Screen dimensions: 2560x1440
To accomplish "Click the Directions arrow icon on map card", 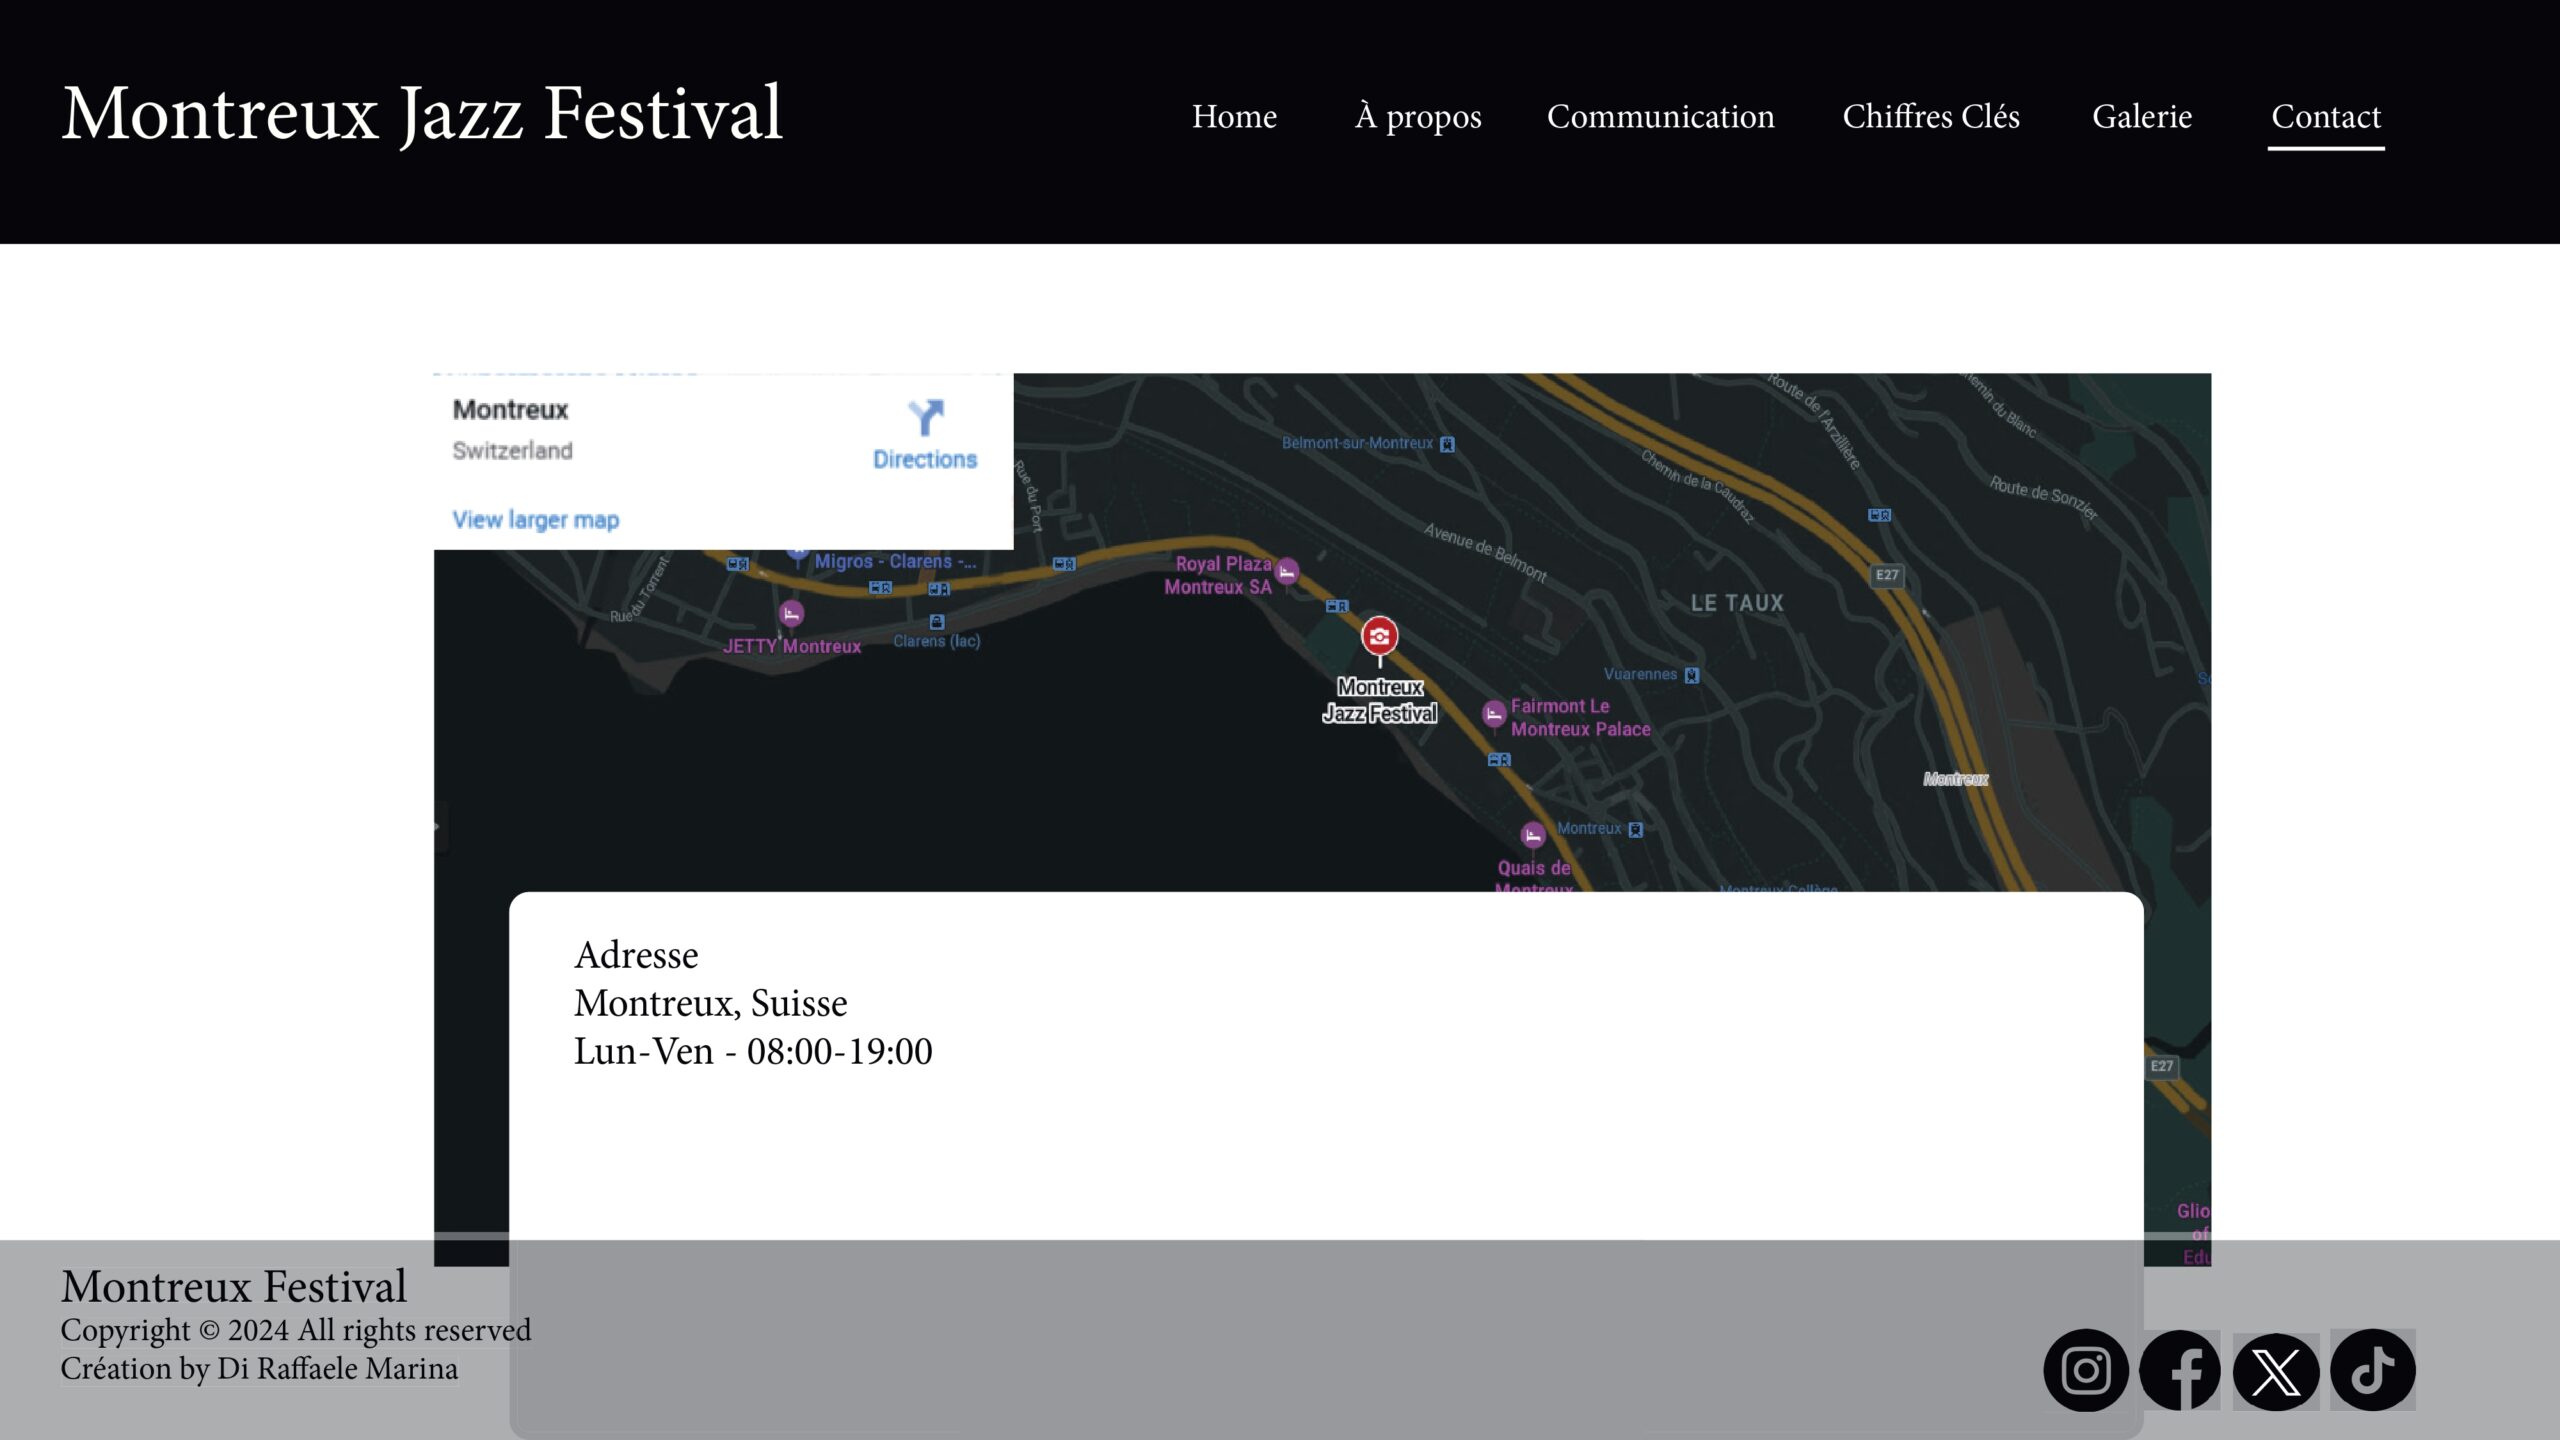I will click(925, 417).
